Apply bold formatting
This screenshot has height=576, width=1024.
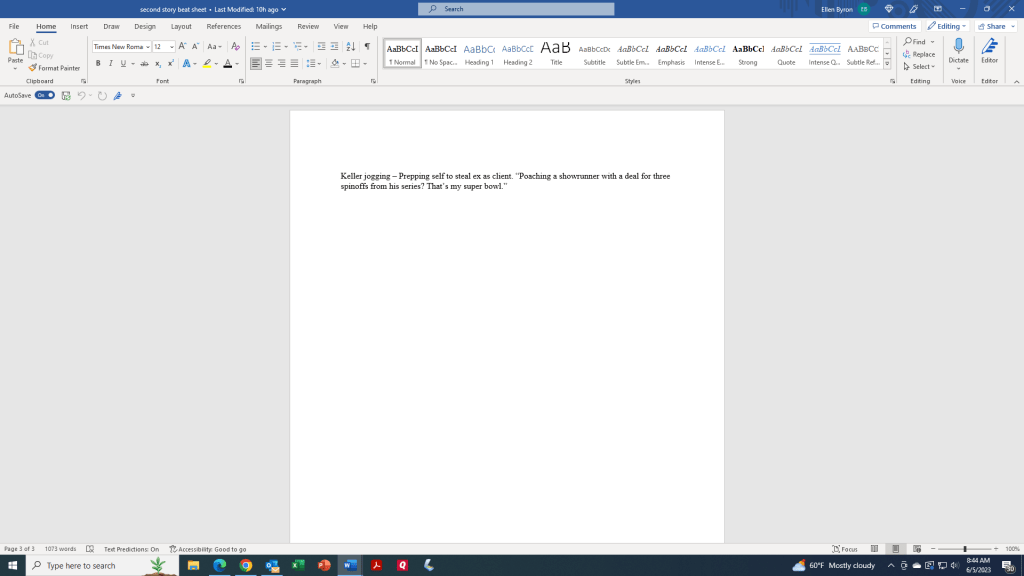pos(98,63)
